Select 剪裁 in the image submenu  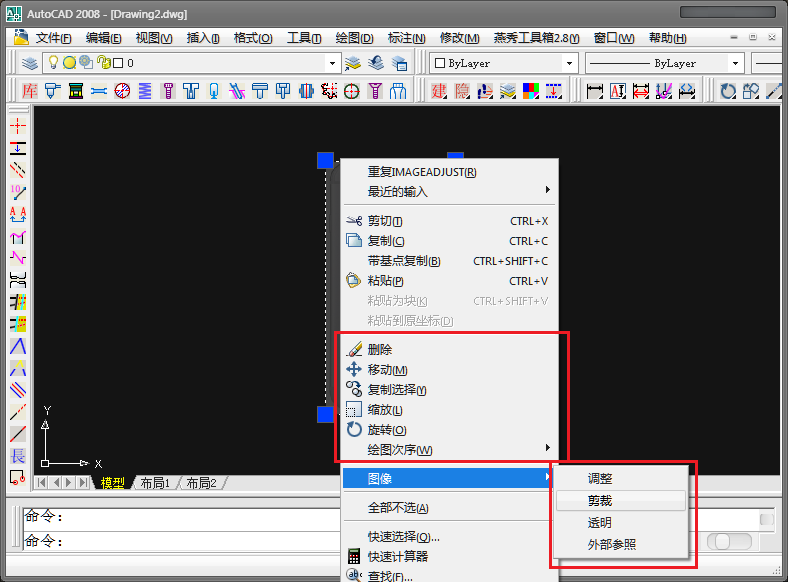point(621,501)
